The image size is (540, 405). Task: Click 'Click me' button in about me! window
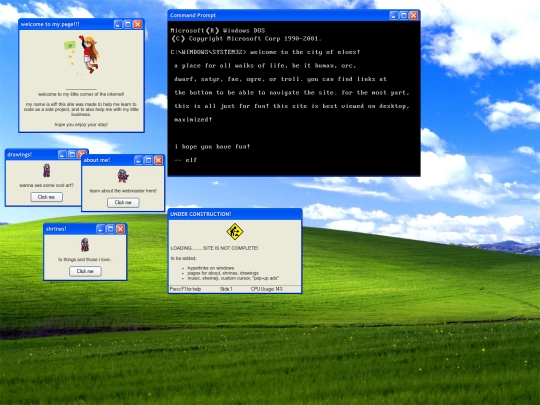[123, 202]
